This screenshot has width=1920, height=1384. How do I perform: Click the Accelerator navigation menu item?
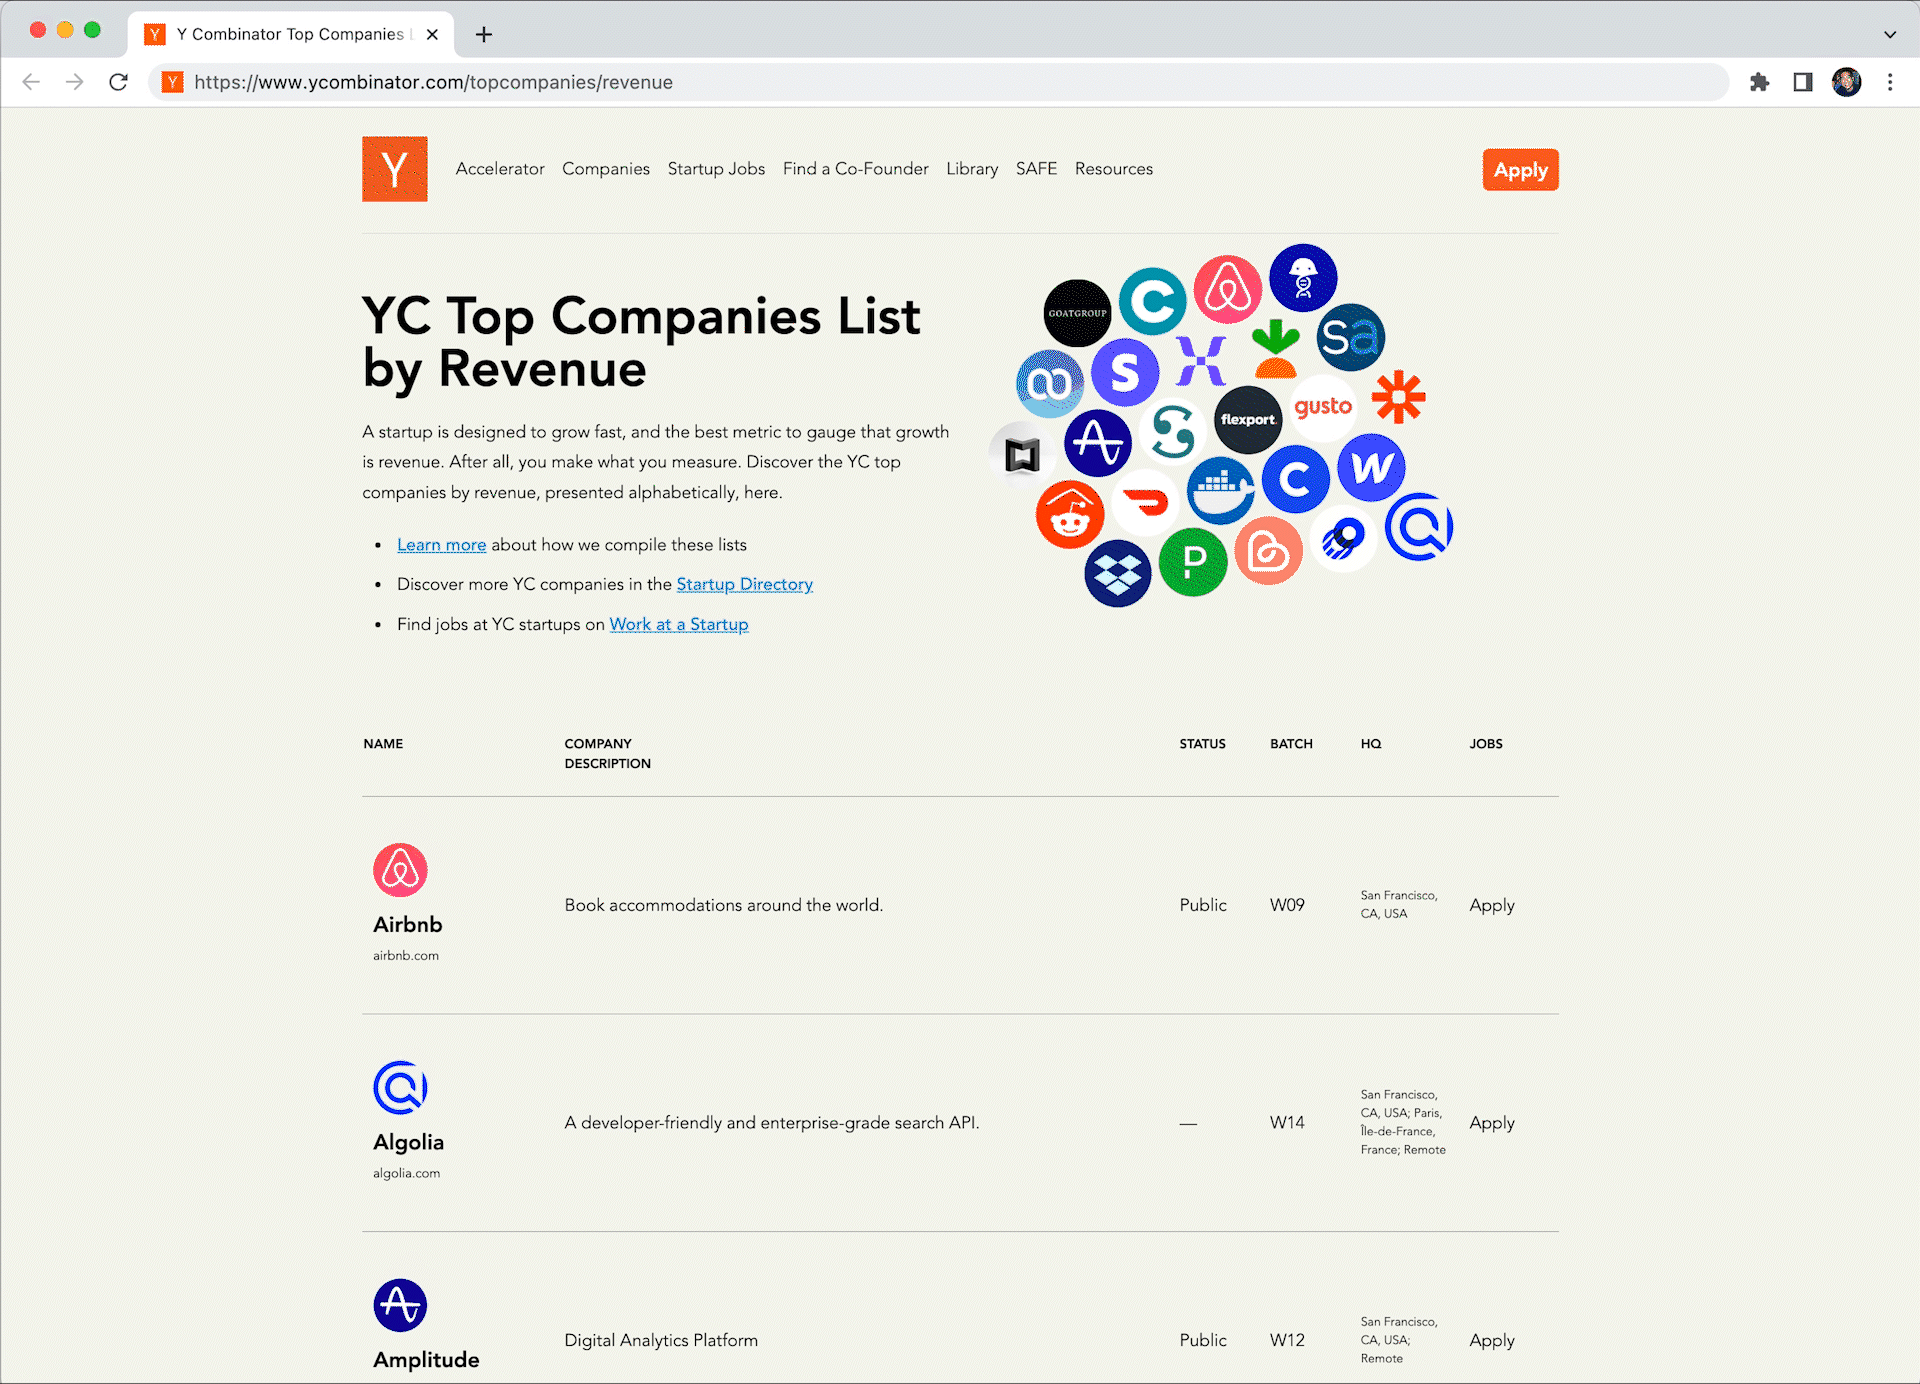502,169
